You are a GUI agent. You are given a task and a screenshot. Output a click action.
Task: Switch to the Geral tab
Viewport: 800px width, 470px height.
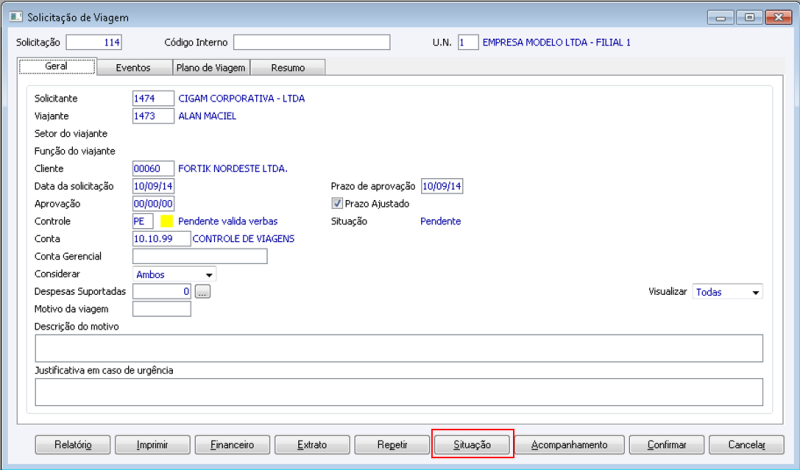(57, 66)
